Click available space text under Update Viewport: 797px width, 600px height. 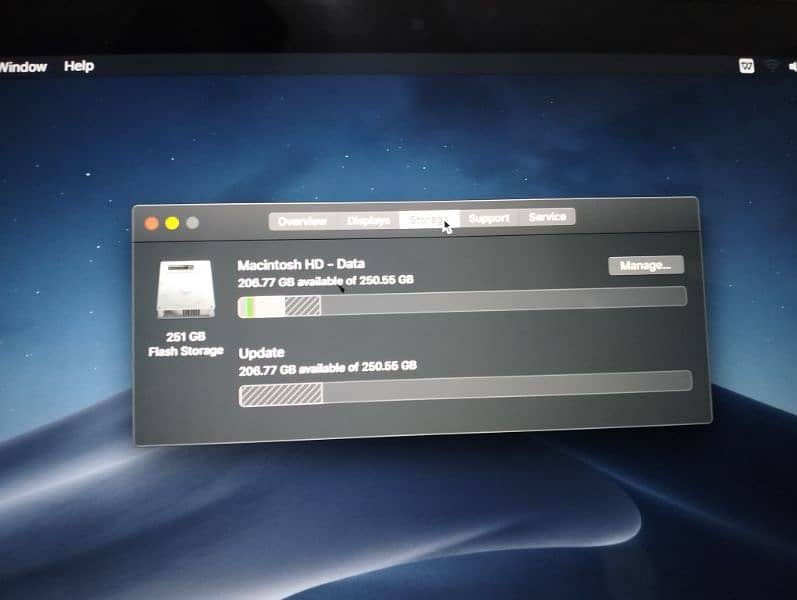pyautogui.click(x=328, y=368)
